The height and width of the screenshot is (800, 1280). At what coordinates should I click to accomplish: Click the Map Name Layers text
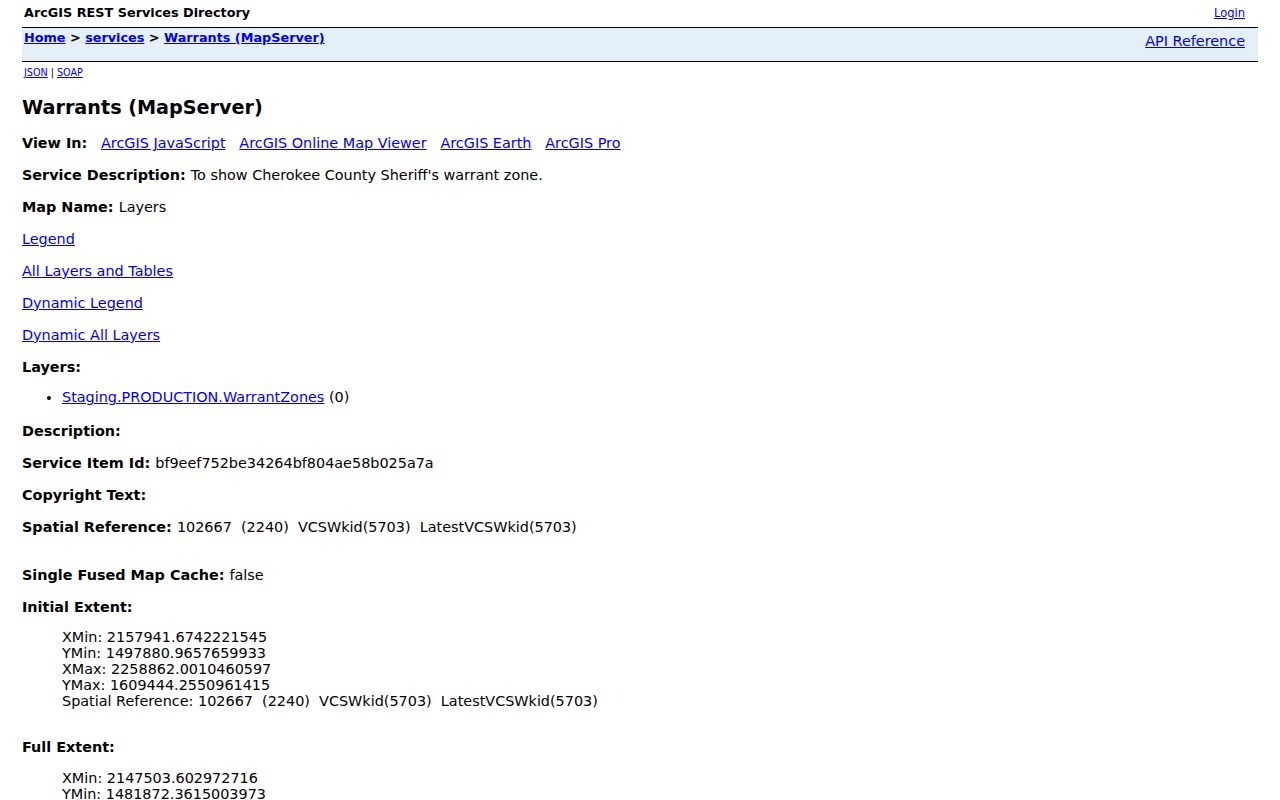tap(142, 207)
